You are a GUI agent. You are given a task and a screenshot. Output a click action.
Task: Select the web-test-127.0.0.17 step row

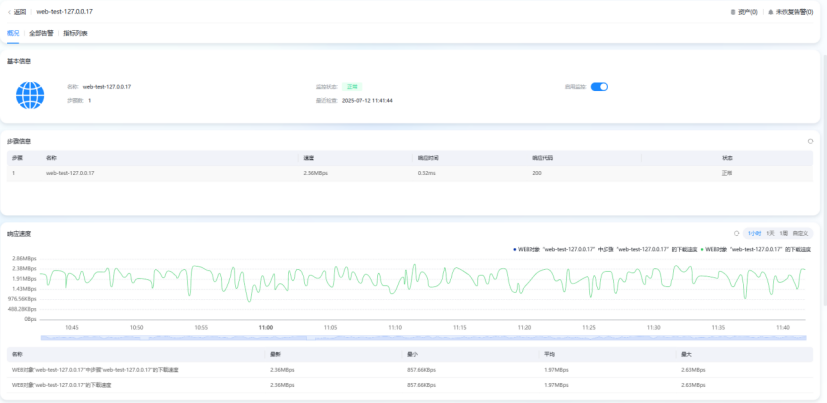pos(410,173)
